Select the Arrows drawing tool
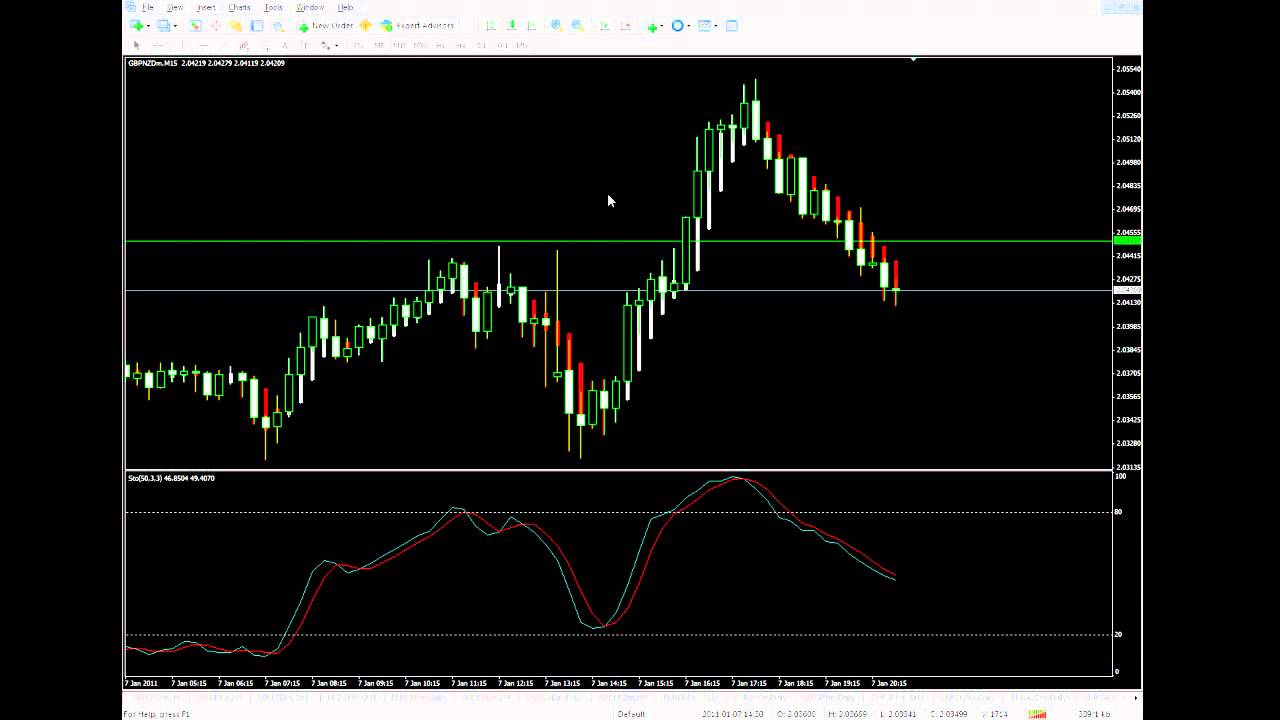The image size is (1280, 720). click(x=325, y=45)
